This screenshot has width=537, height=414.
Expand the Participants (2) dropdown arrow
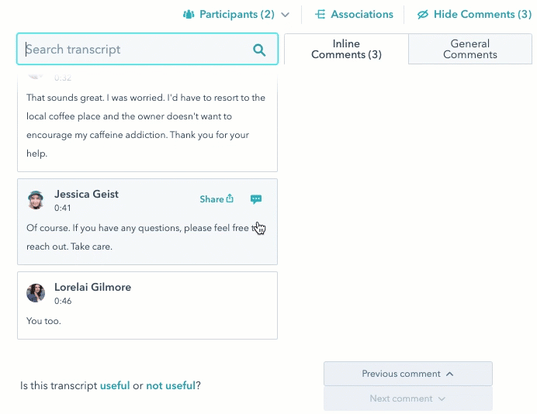[285, 15]
